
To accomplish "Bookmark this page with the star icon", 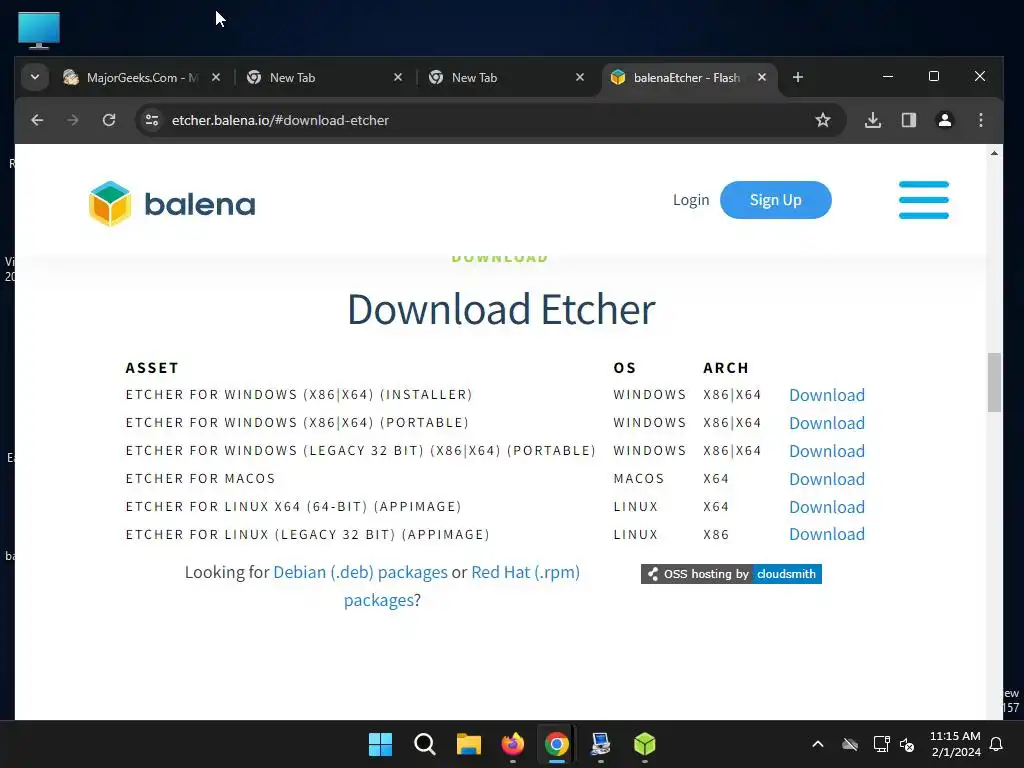I will tap(823, 120).
